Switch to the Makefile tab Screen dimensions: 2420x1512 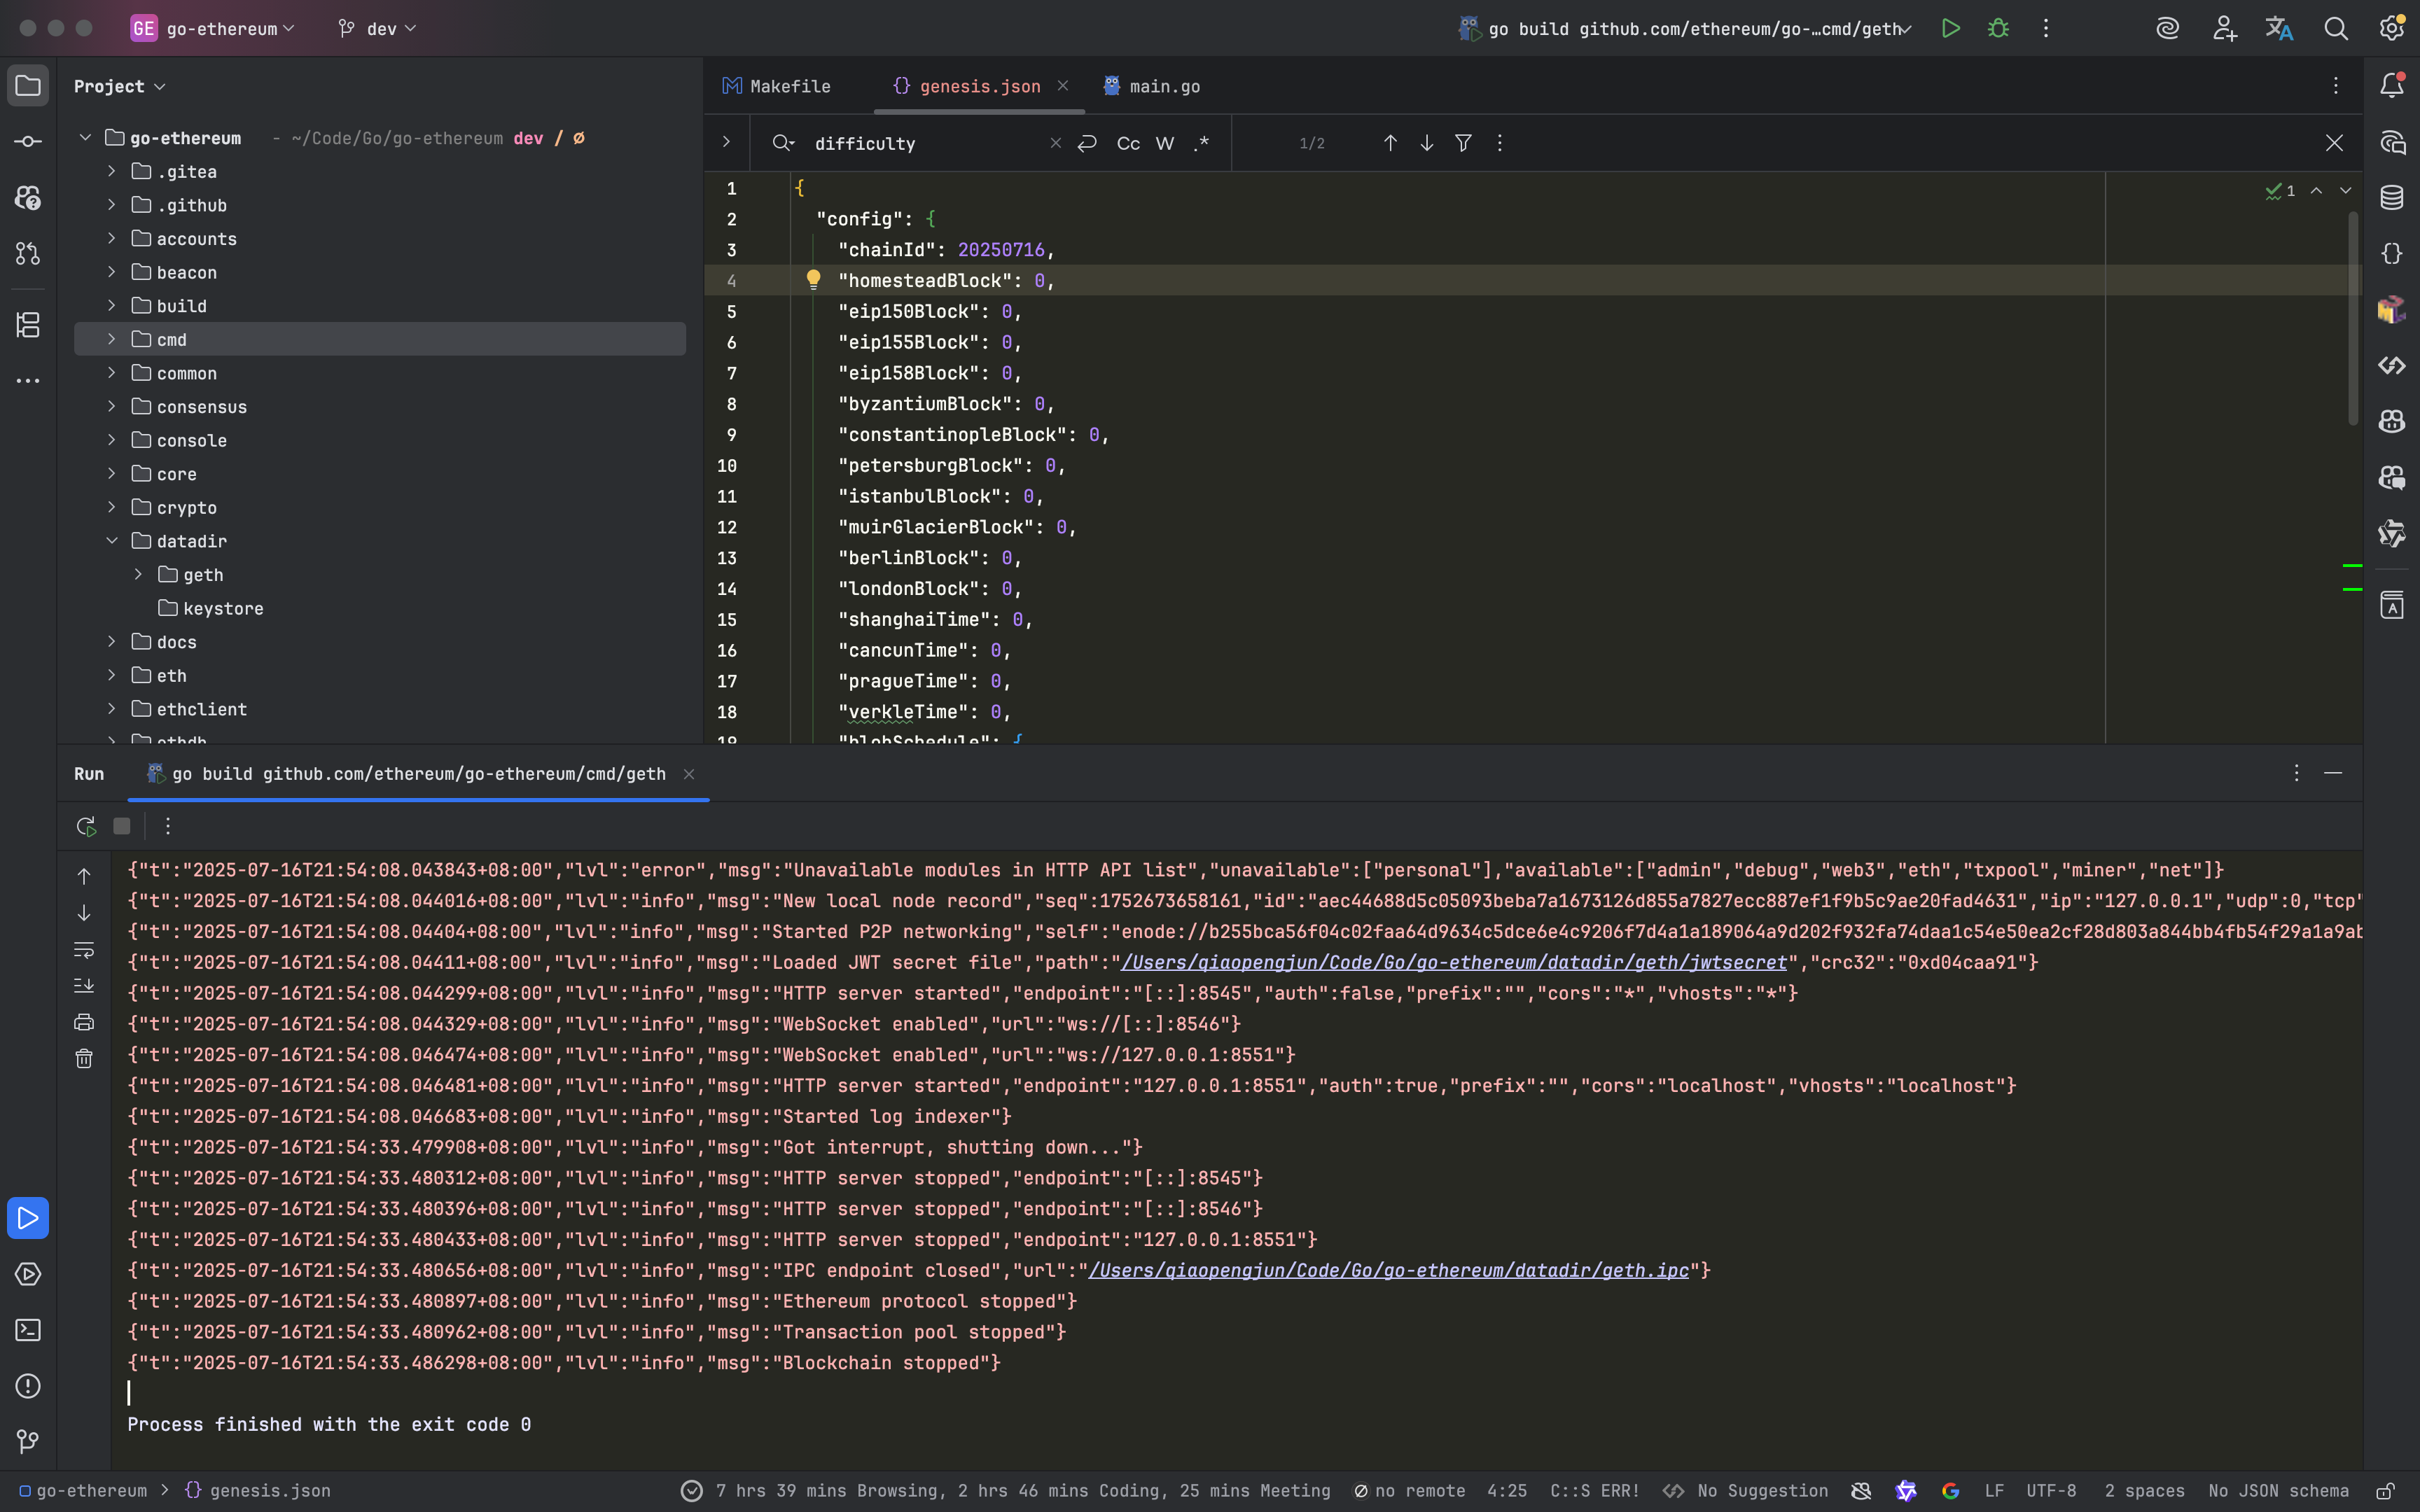(777, 86)
